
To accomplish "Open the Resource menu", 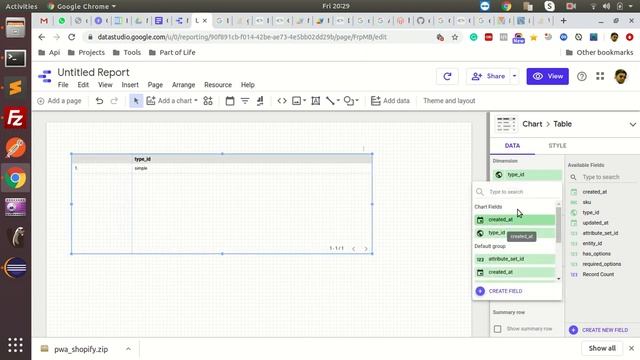I will coord(218,85).
